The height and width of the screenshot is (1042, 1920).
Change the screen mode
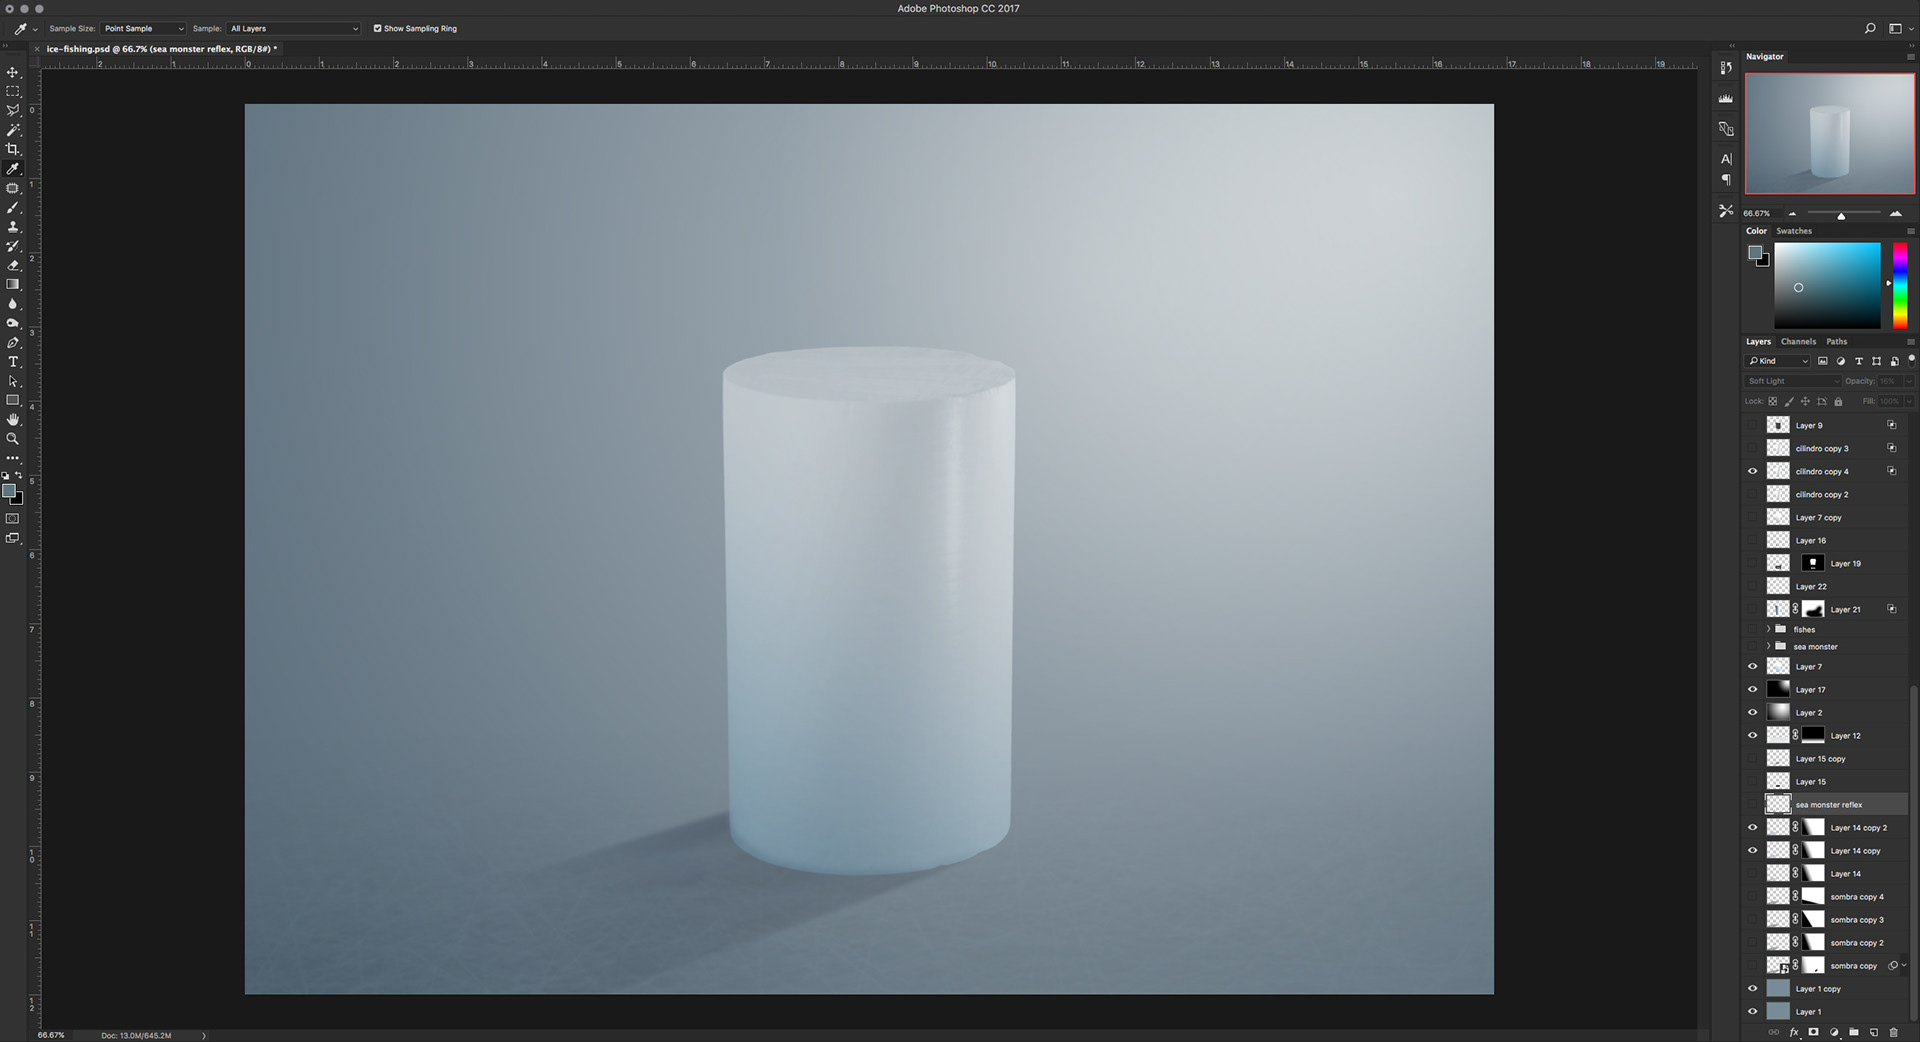13,538
